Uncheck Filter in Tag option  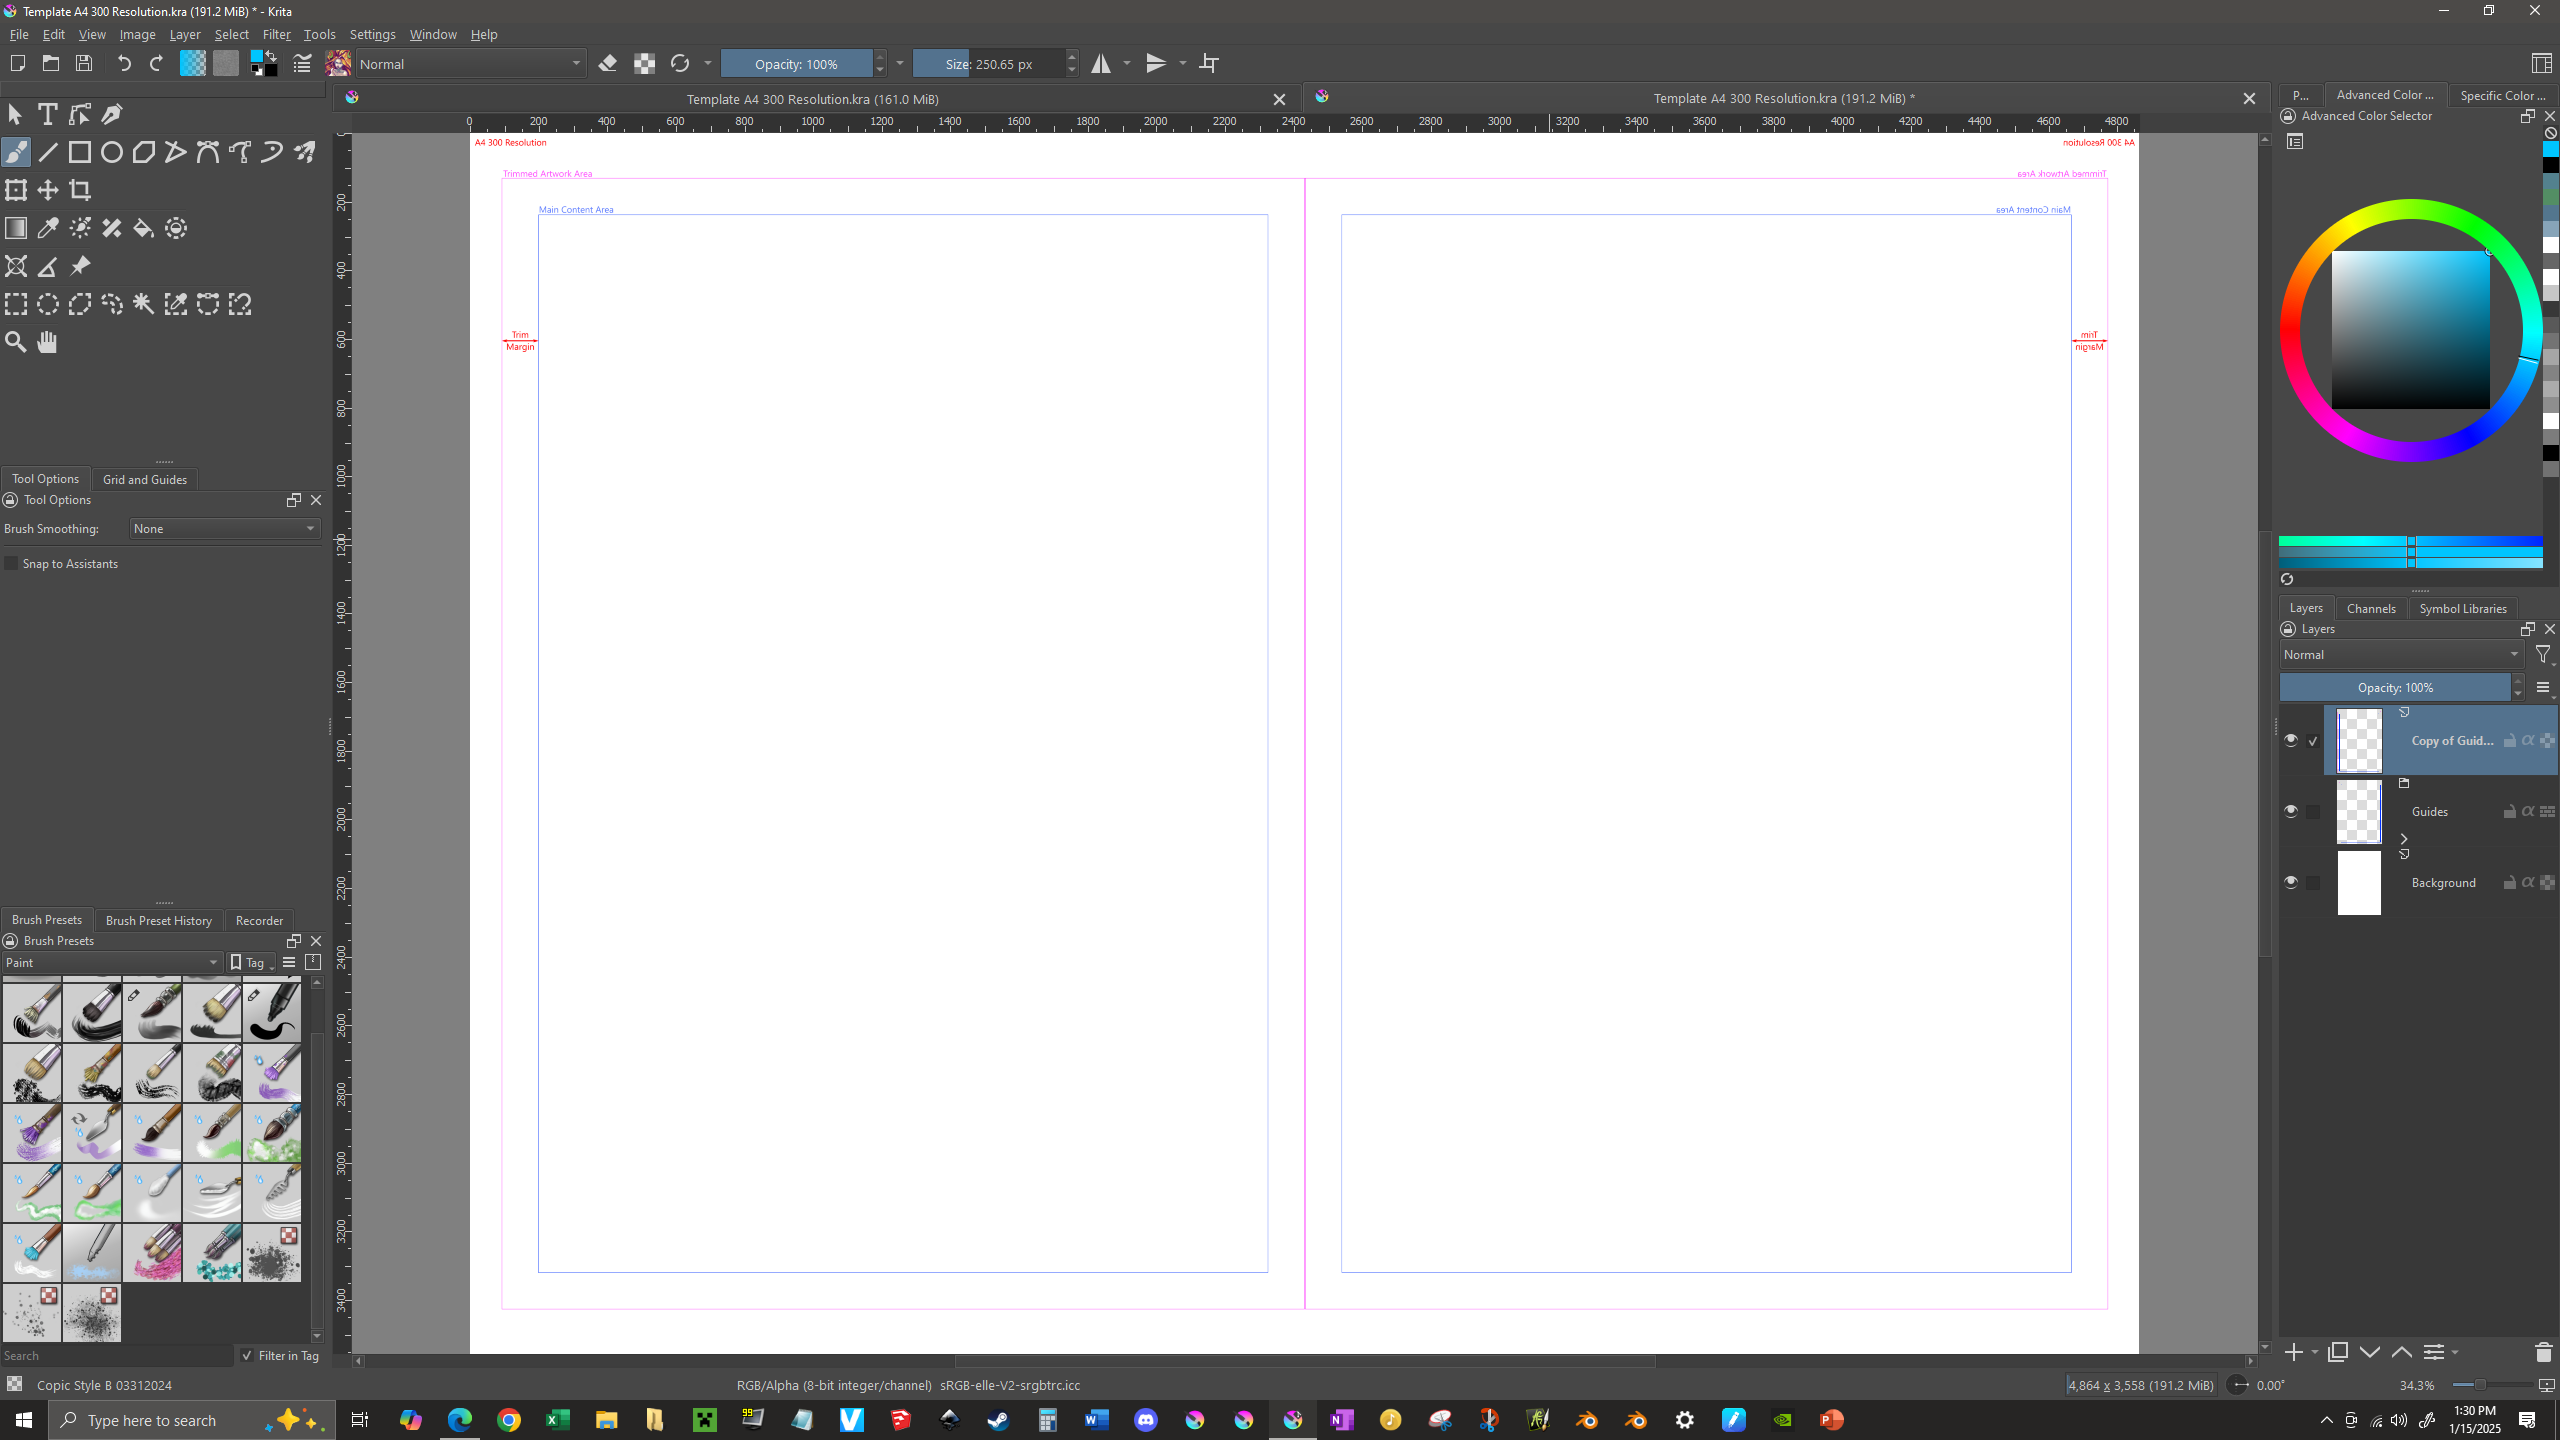point(247,1356)
